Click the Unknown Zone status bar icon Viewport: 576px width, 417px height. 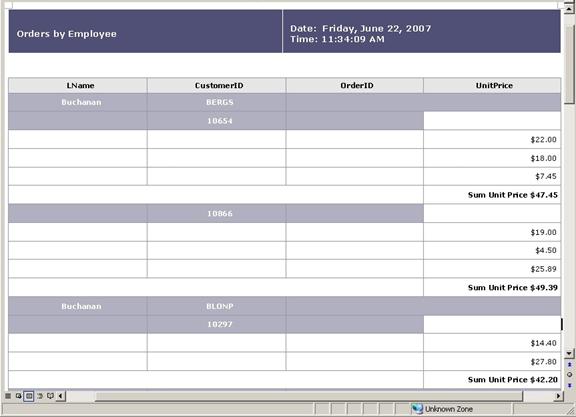417,409
